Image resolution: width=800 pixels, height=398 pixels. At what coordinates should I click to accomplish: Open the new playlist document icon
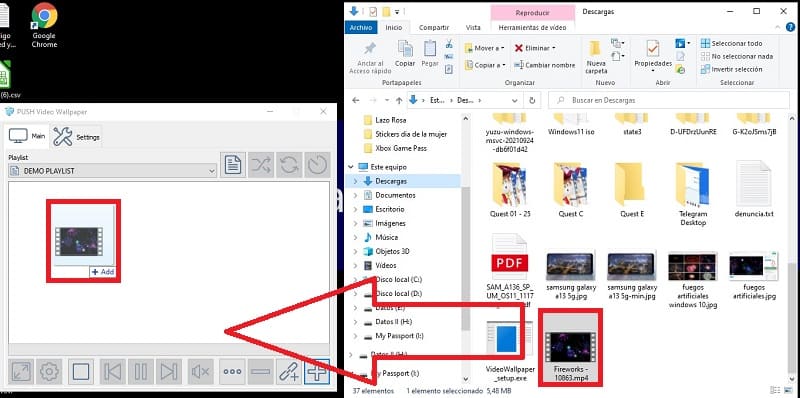pos(233,165)
